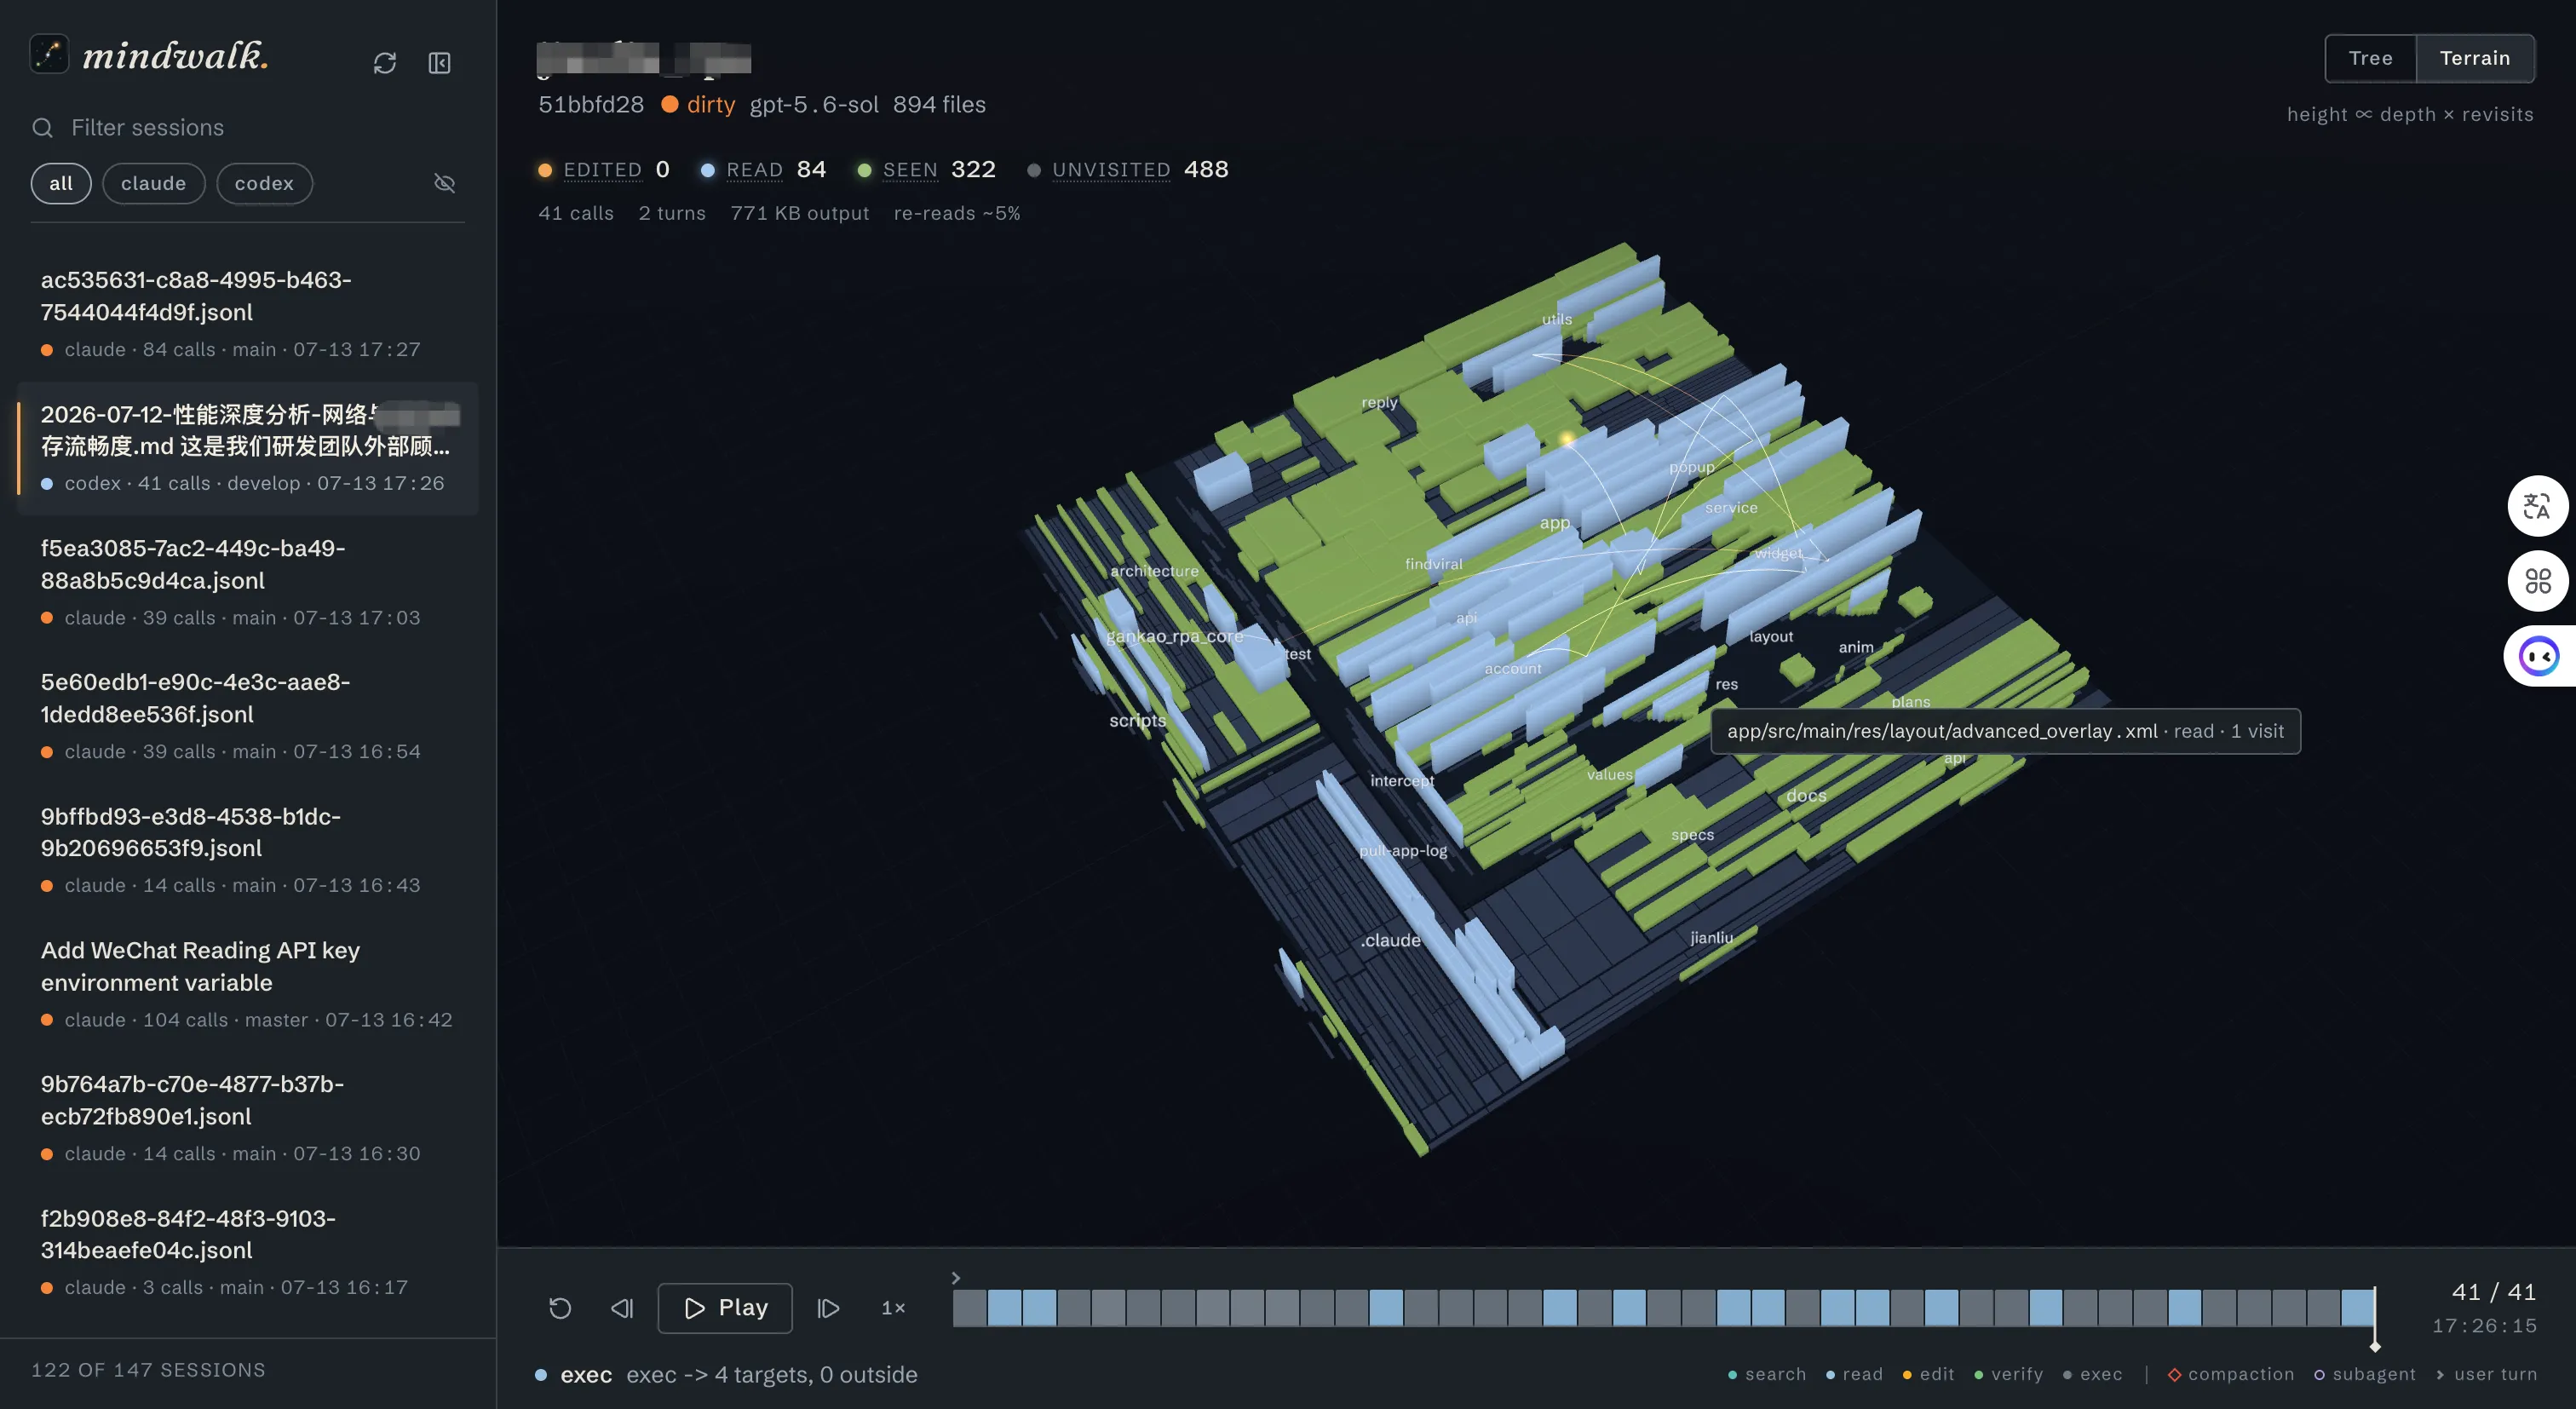Viewport: 2576px width, 1409px height.
Task: Focus the Filter sessions field
Action: 248,128
